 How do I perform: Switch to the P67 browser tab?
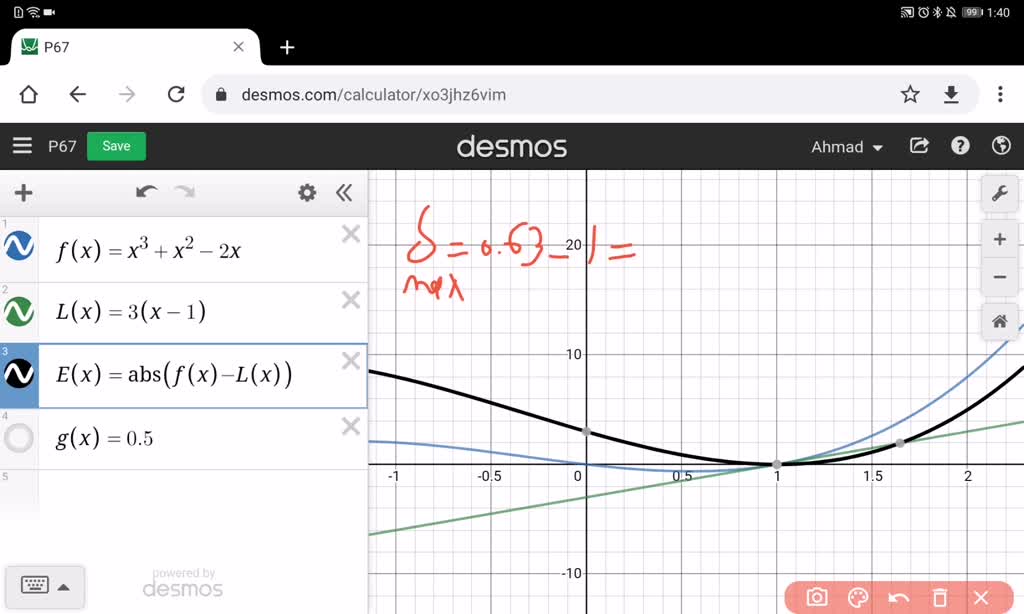click(120, 46)
